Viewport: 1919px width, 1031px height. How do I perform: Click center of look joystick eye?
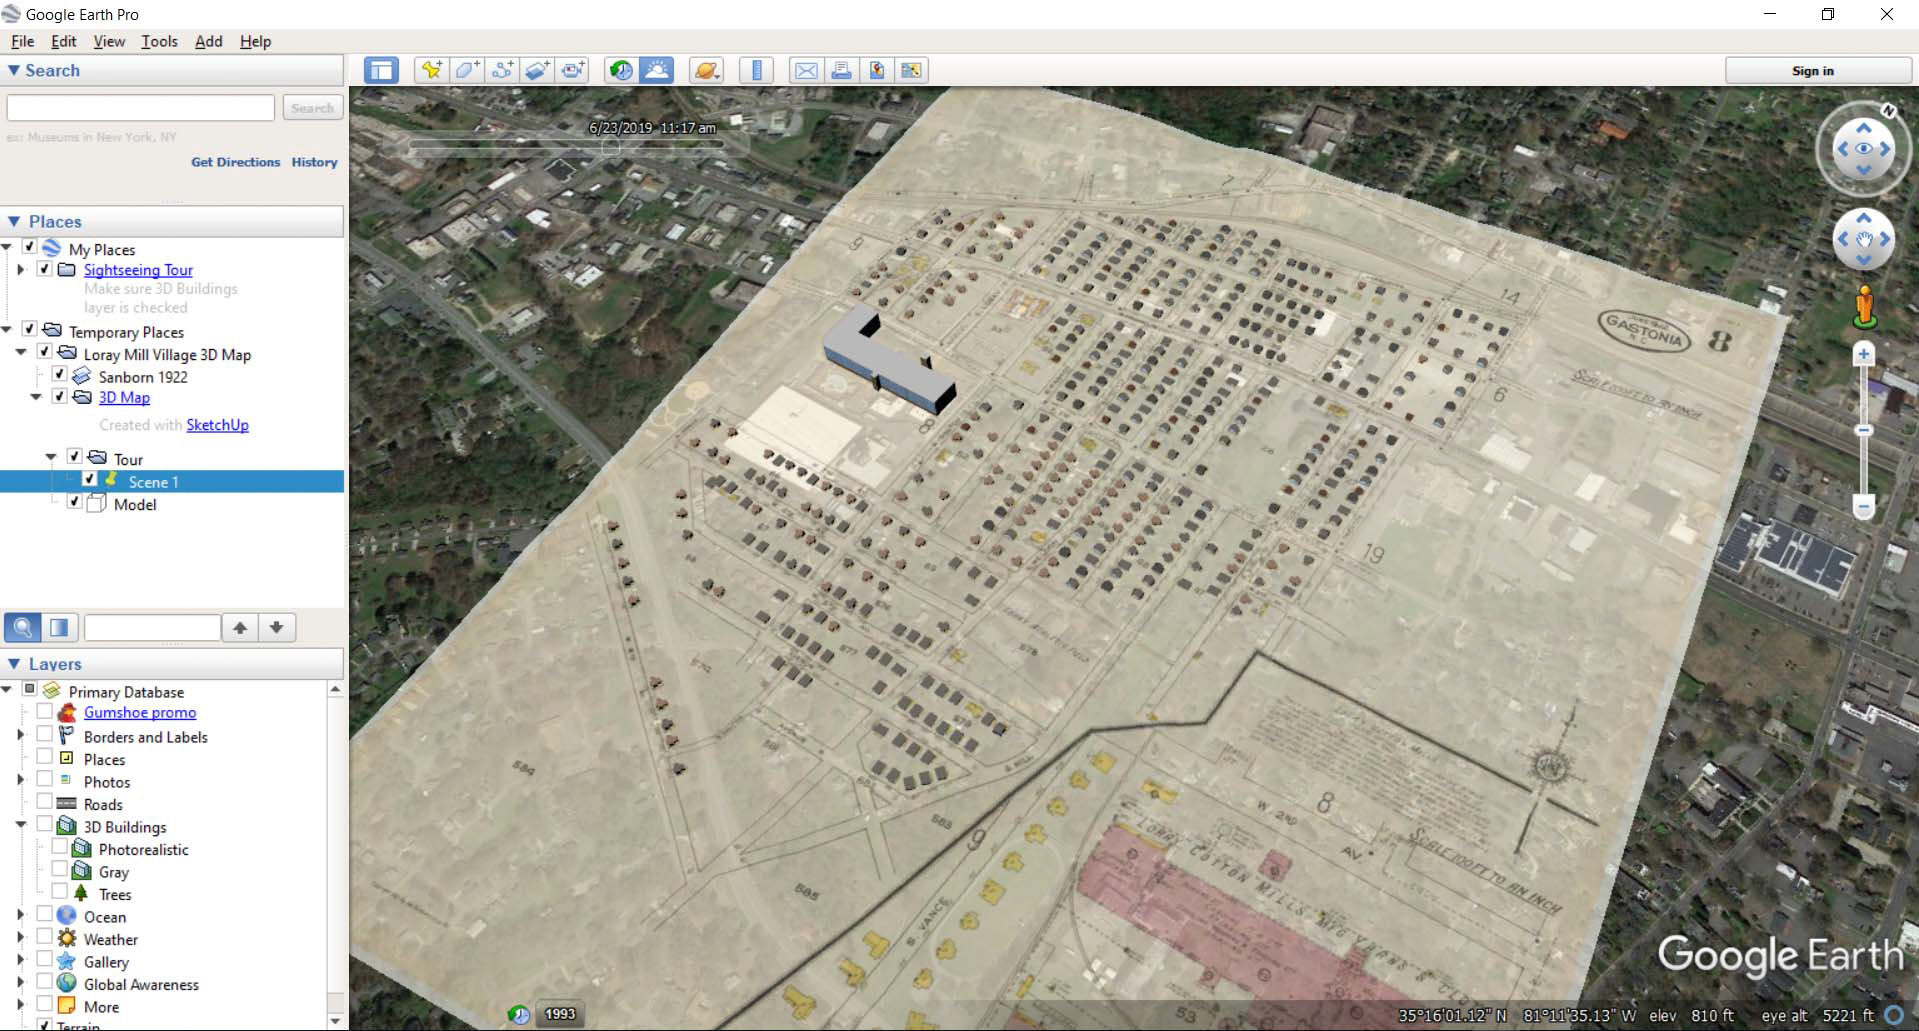point(1864,149)
